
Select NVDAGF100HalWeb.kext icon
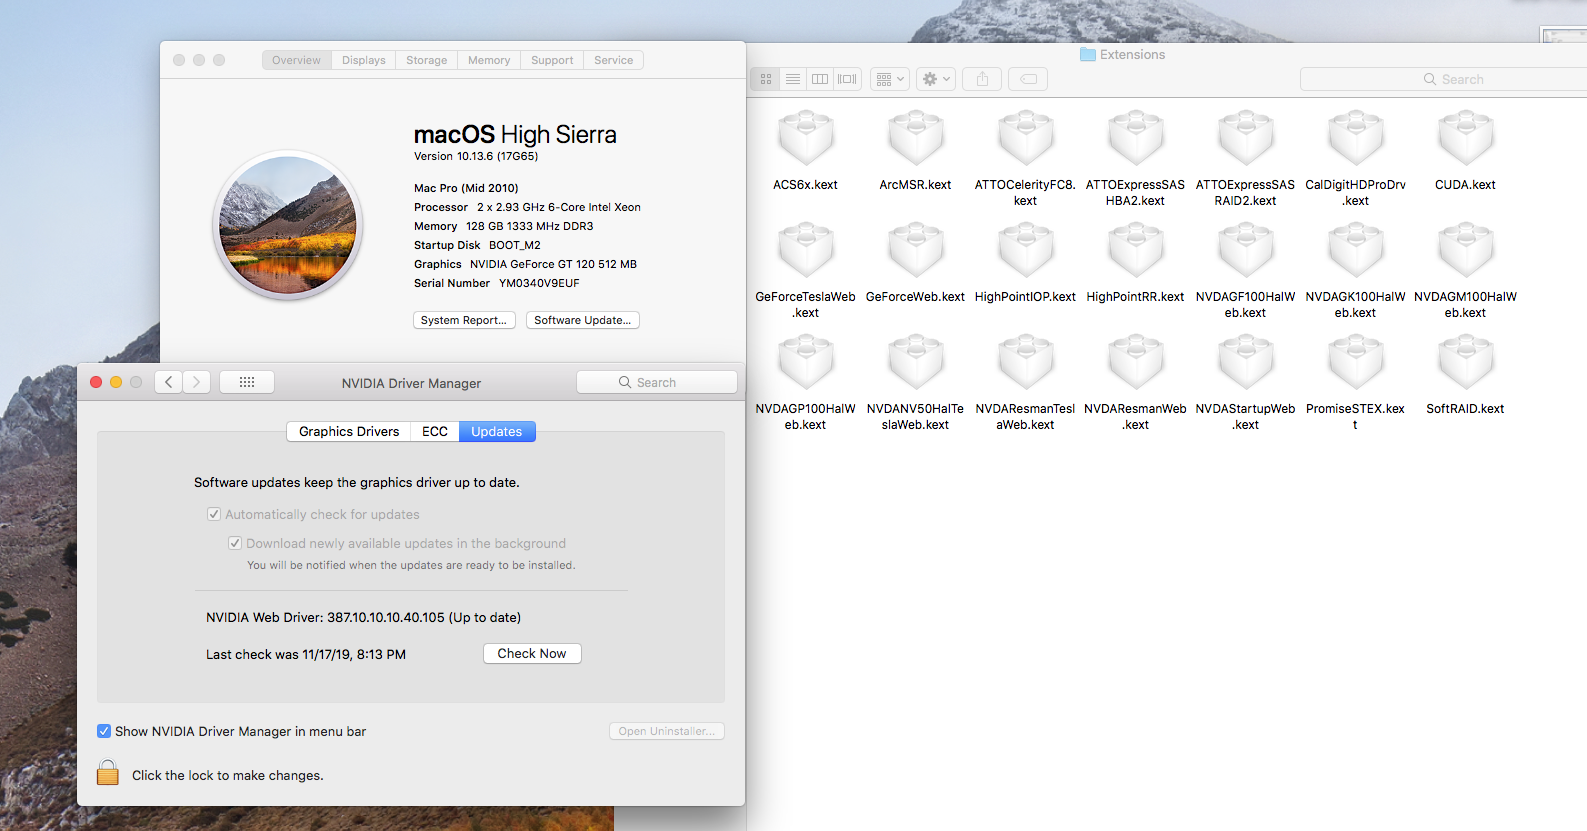(1246, 250)
